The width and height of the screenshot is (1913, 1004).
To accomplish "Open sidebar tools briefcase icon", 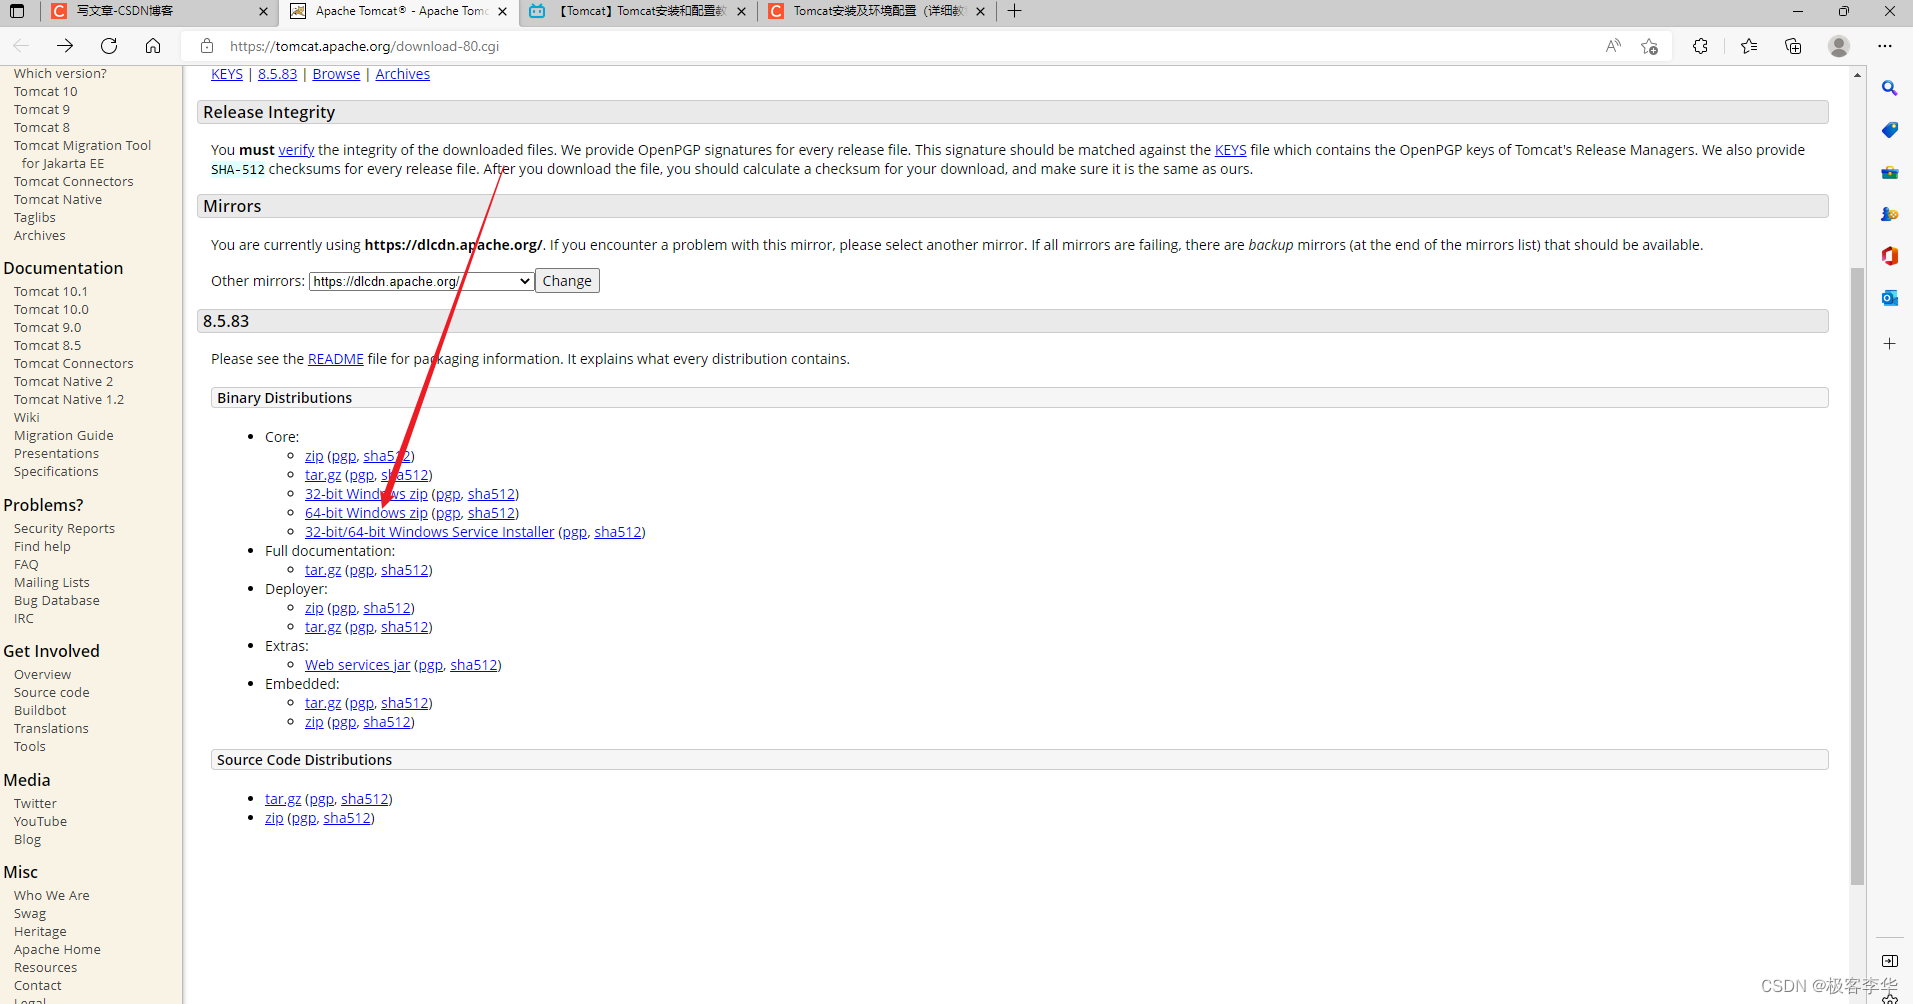I will coord(1889,172).
